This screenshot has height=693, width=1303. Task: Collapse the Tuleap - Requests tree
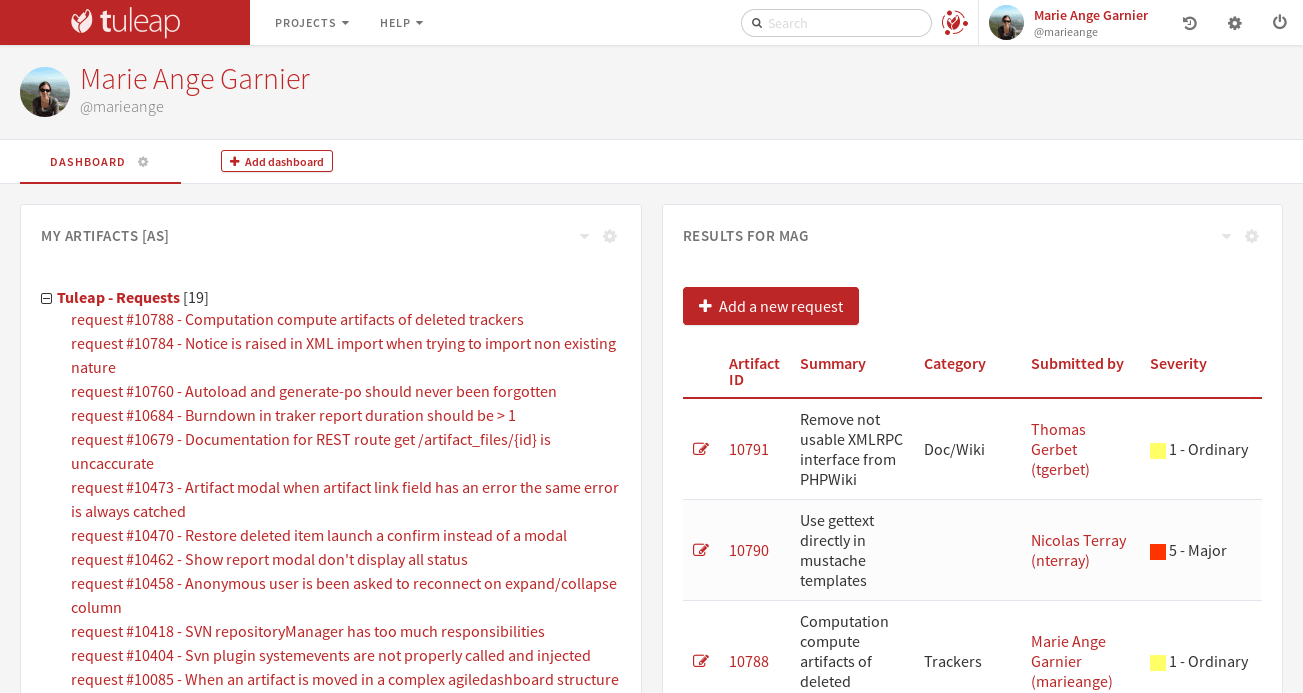46,297
